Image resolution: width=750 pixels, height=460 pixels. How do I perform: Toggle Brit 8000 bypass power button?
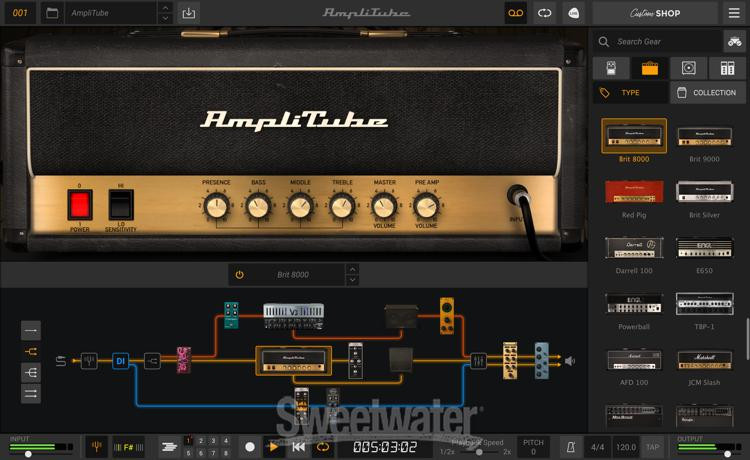pyautogui.click(x=240, y=274)
